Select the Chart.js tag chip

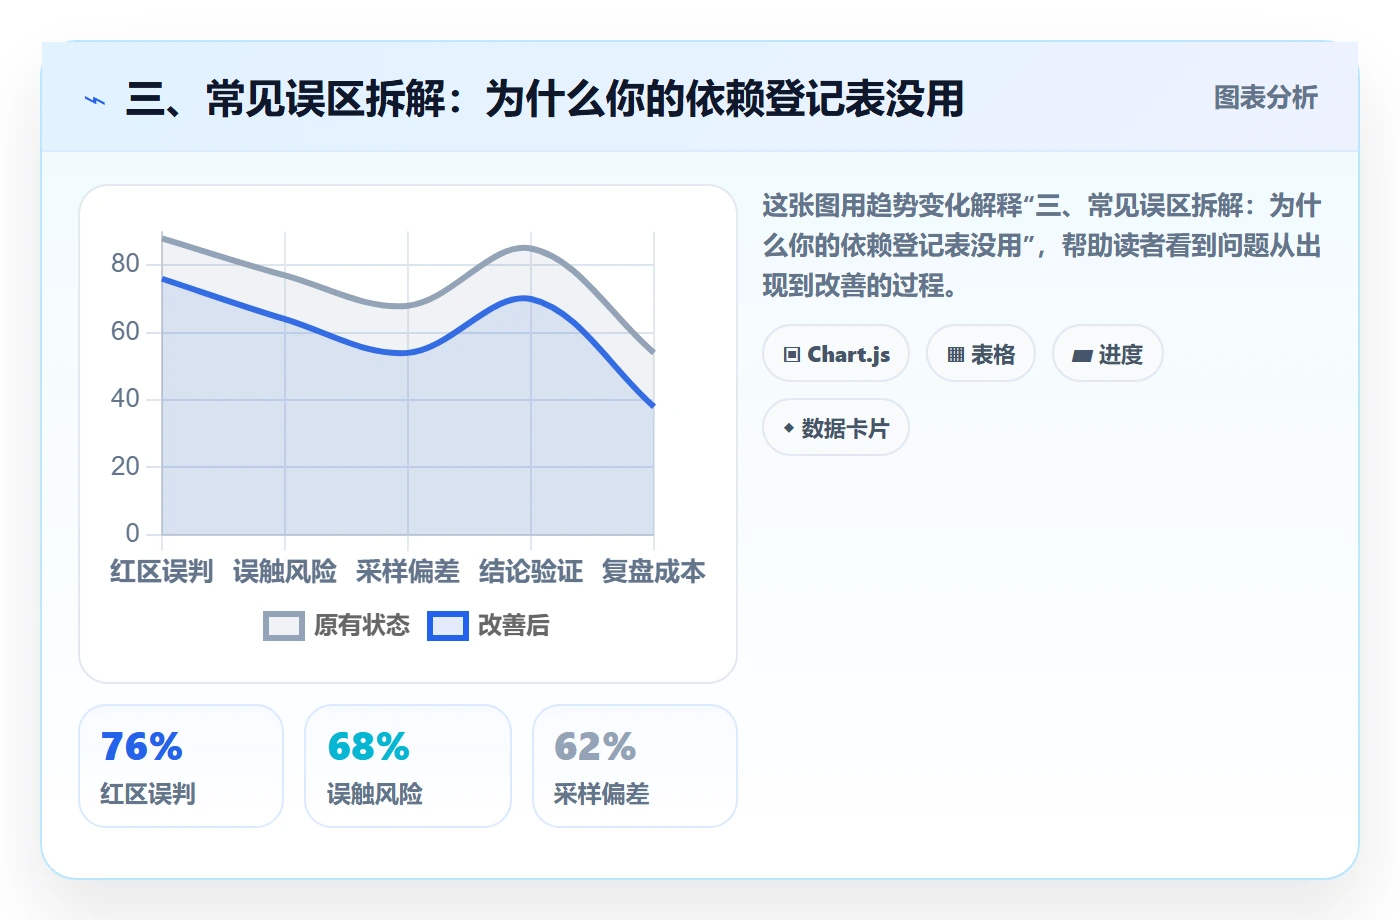(x=836, y=354)
